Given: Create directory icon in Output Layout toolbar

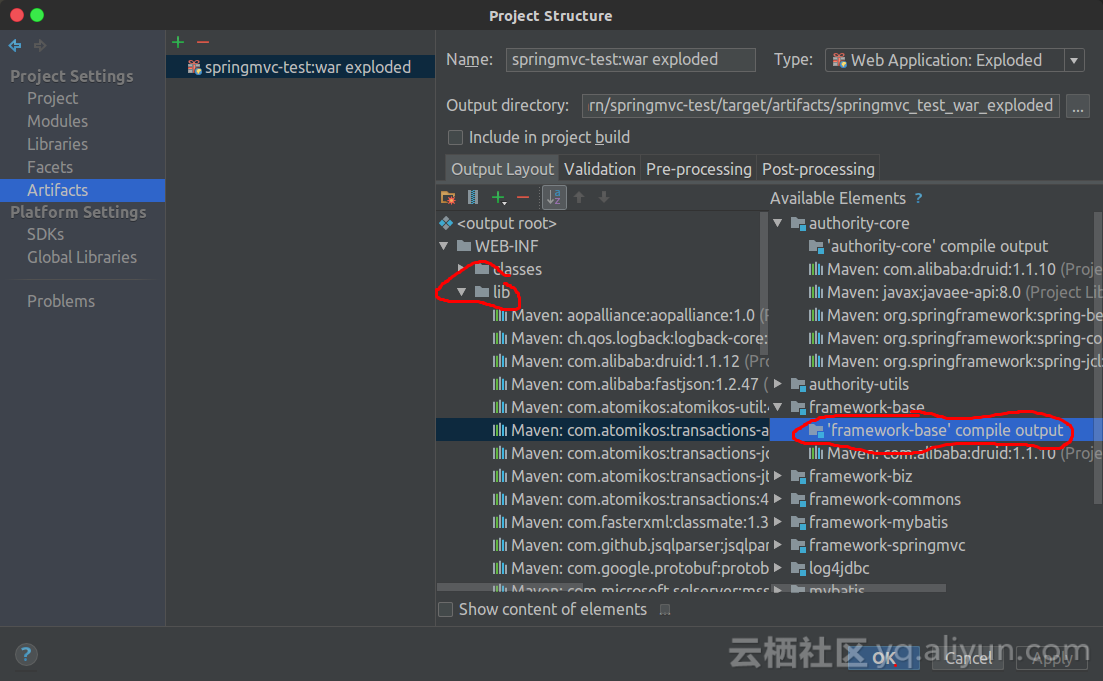Looking at the screenshot, I should pos(448,198).
